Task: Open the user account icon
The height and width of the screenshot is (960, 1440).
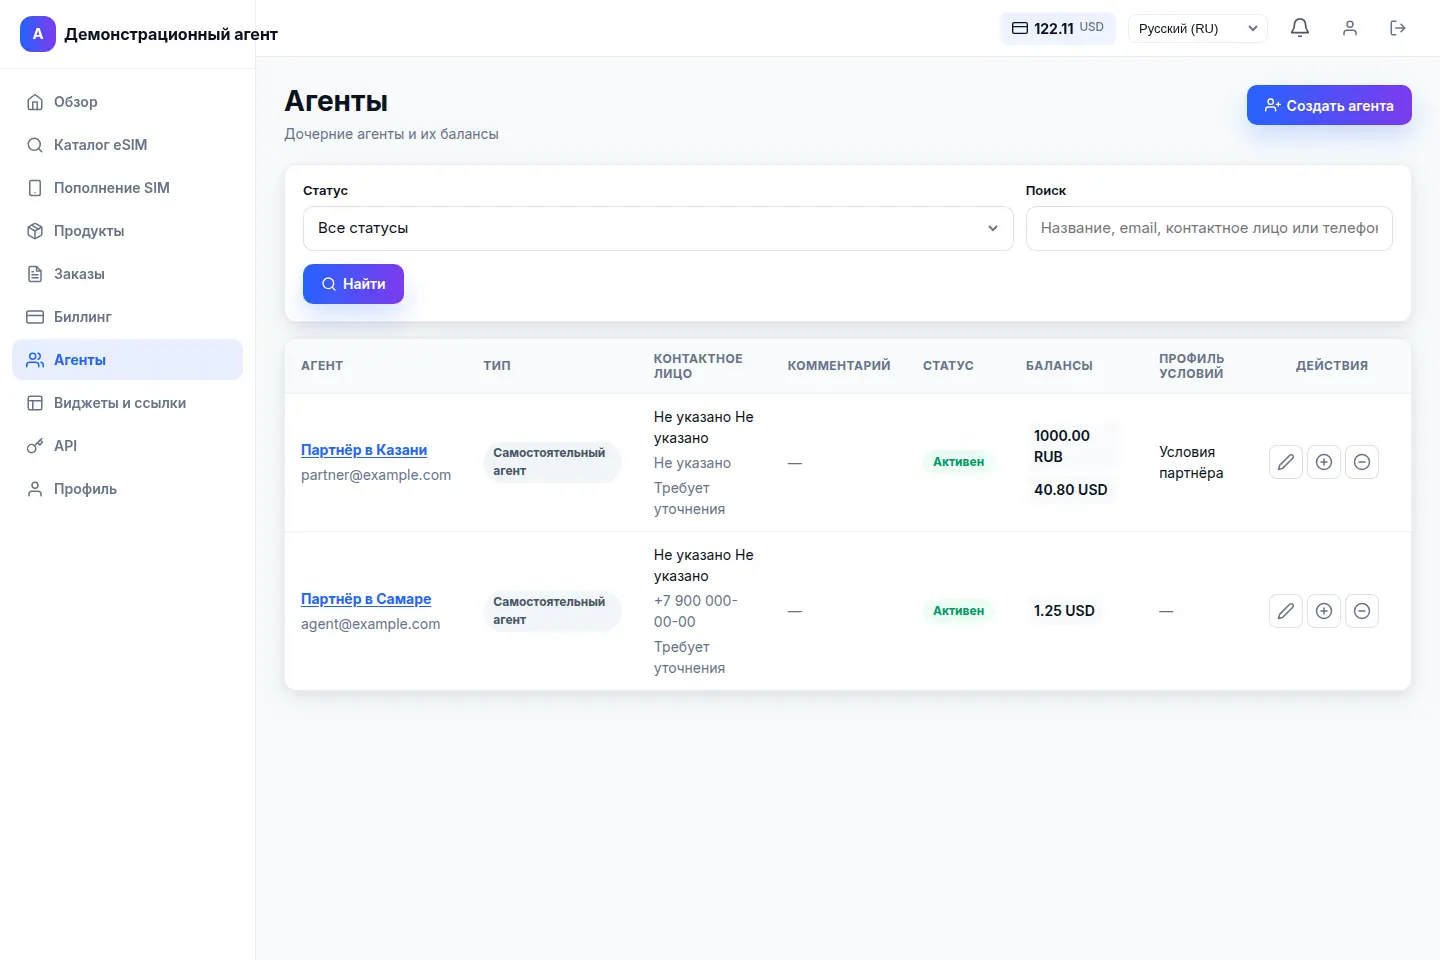Action: (1350, 28)
